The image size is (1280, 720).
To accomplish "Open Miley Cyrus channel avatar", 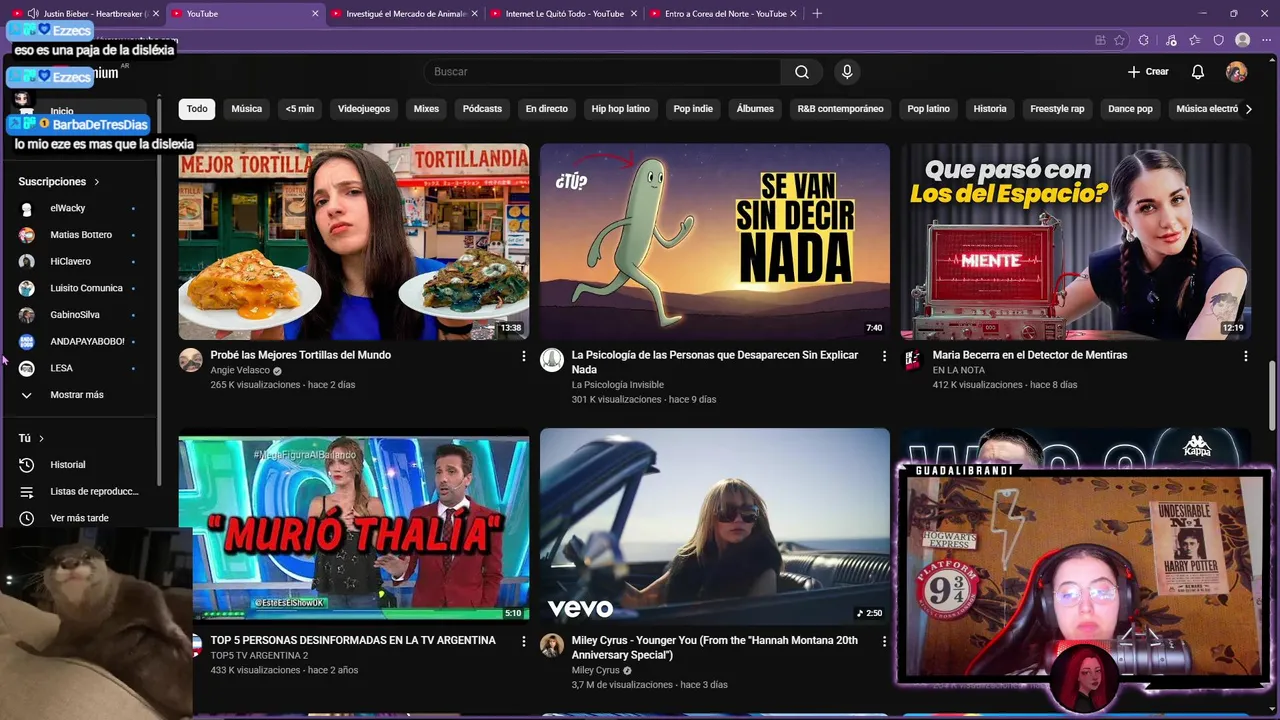I will (552, 645).
